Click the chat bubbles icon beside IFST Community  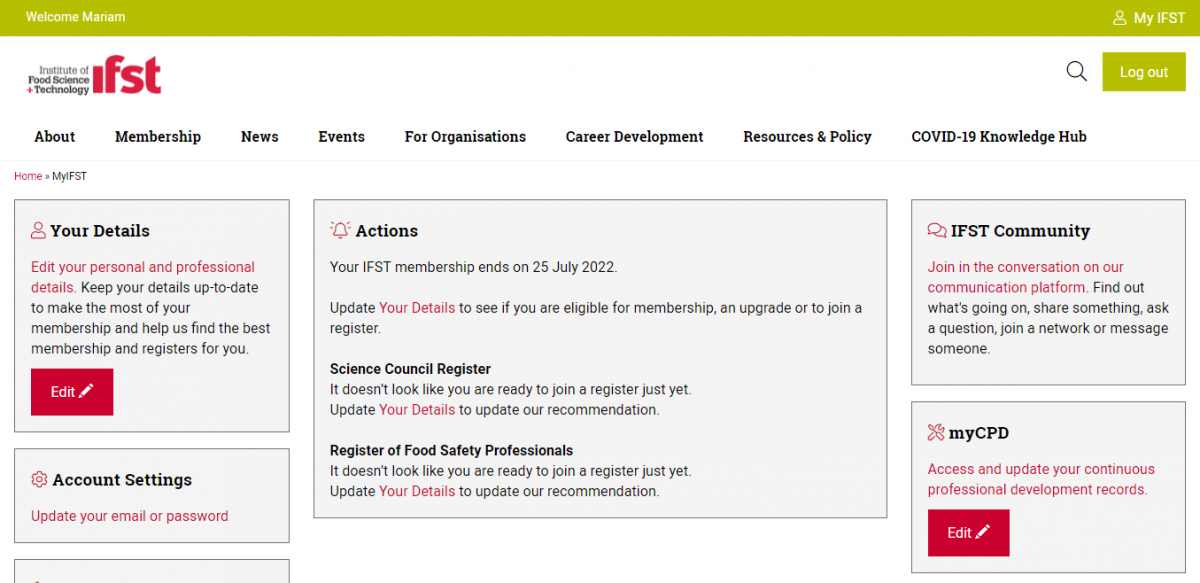(x=937, y=230)
